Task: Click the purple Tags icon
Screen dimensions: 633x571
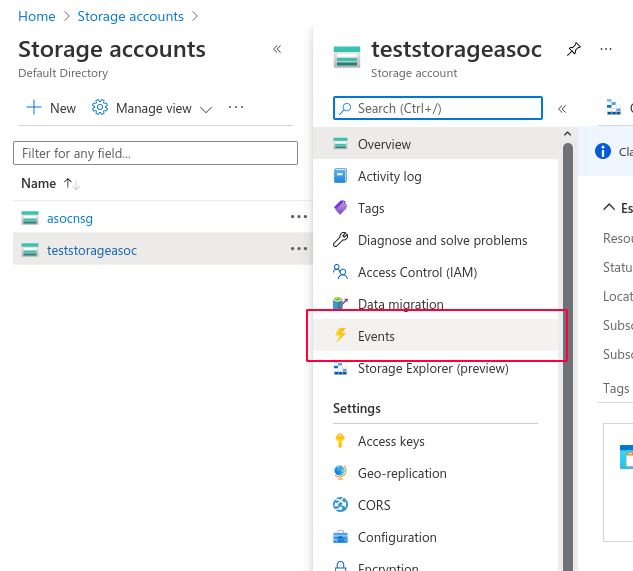Action: point(340,208)
